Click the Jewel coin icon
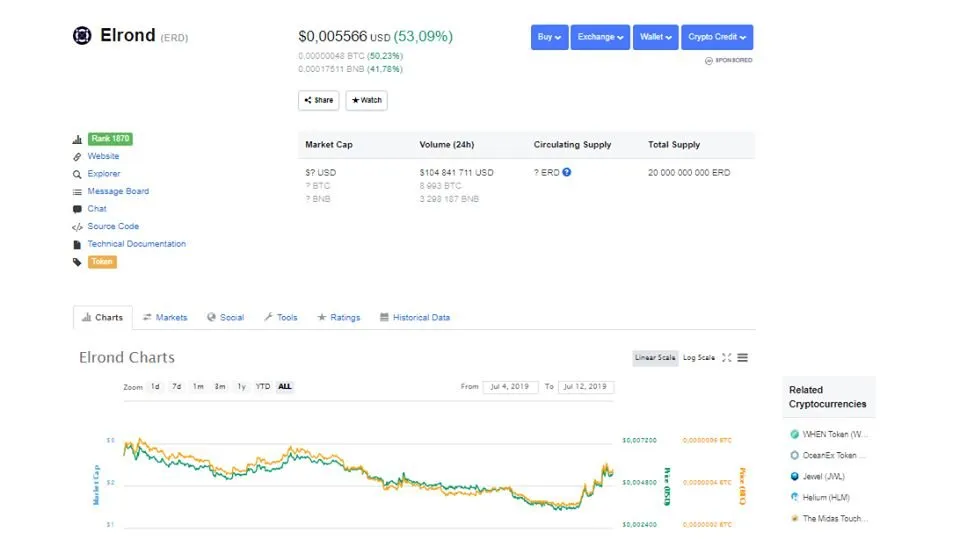 795,476
